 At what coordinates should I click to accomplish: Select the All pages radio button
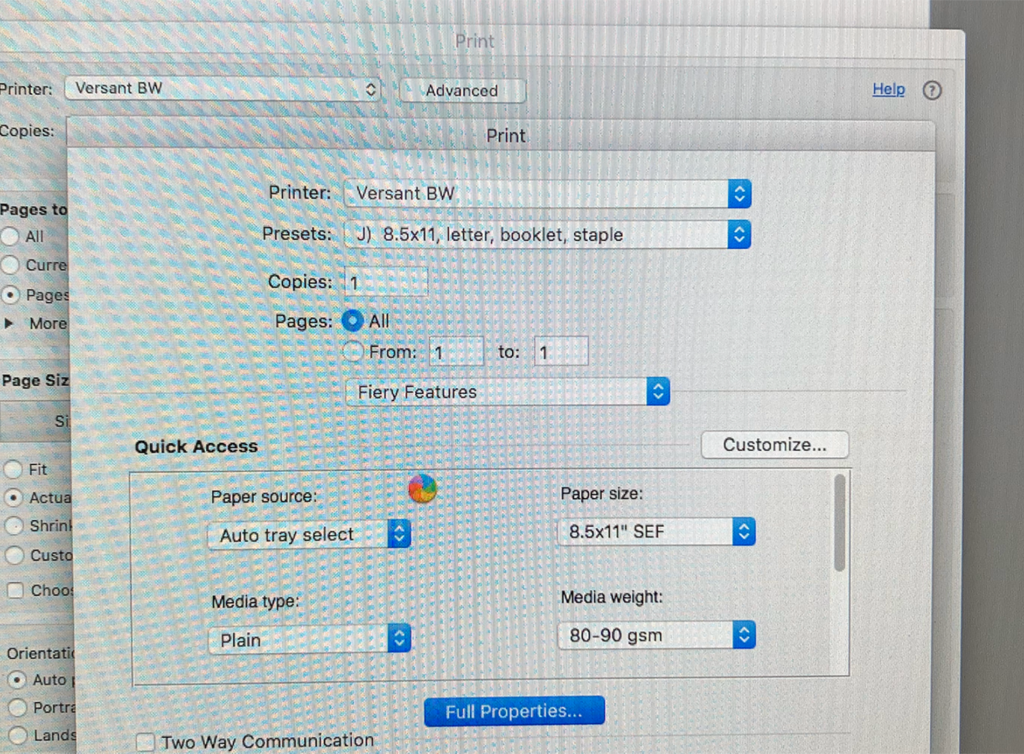click(x=353, y=321)
